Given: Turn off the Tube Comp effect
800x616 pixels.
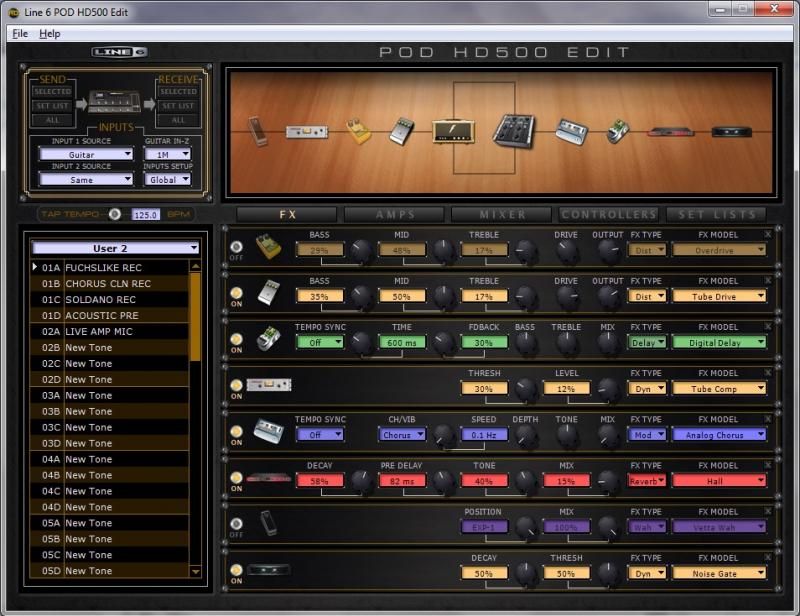Looking at the screenshot, I should [x=236, y=385].
